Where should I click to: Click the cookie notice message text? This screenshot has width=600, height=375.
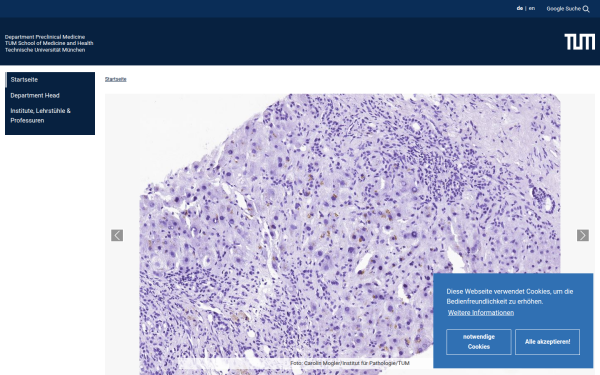click(x=510, y=297)
